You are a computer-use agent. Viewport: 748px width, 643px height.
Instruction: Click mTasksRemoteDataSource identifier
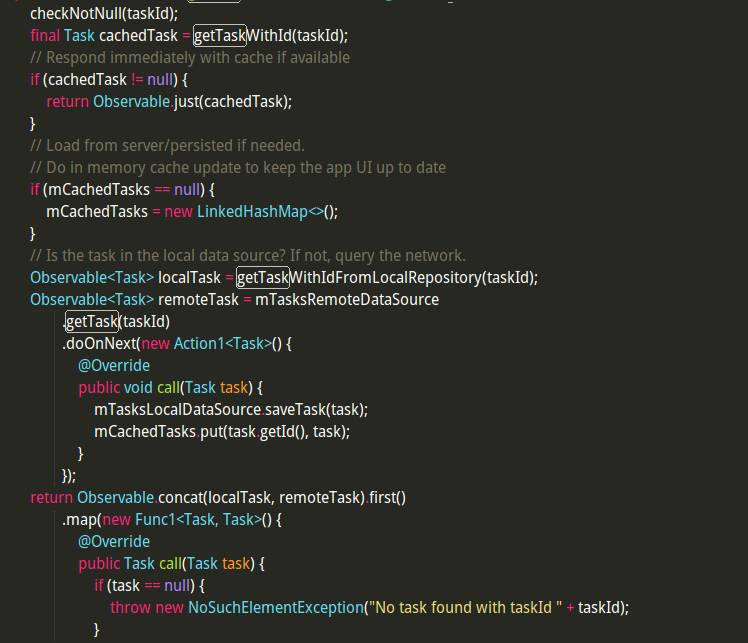tap(347, 299)
